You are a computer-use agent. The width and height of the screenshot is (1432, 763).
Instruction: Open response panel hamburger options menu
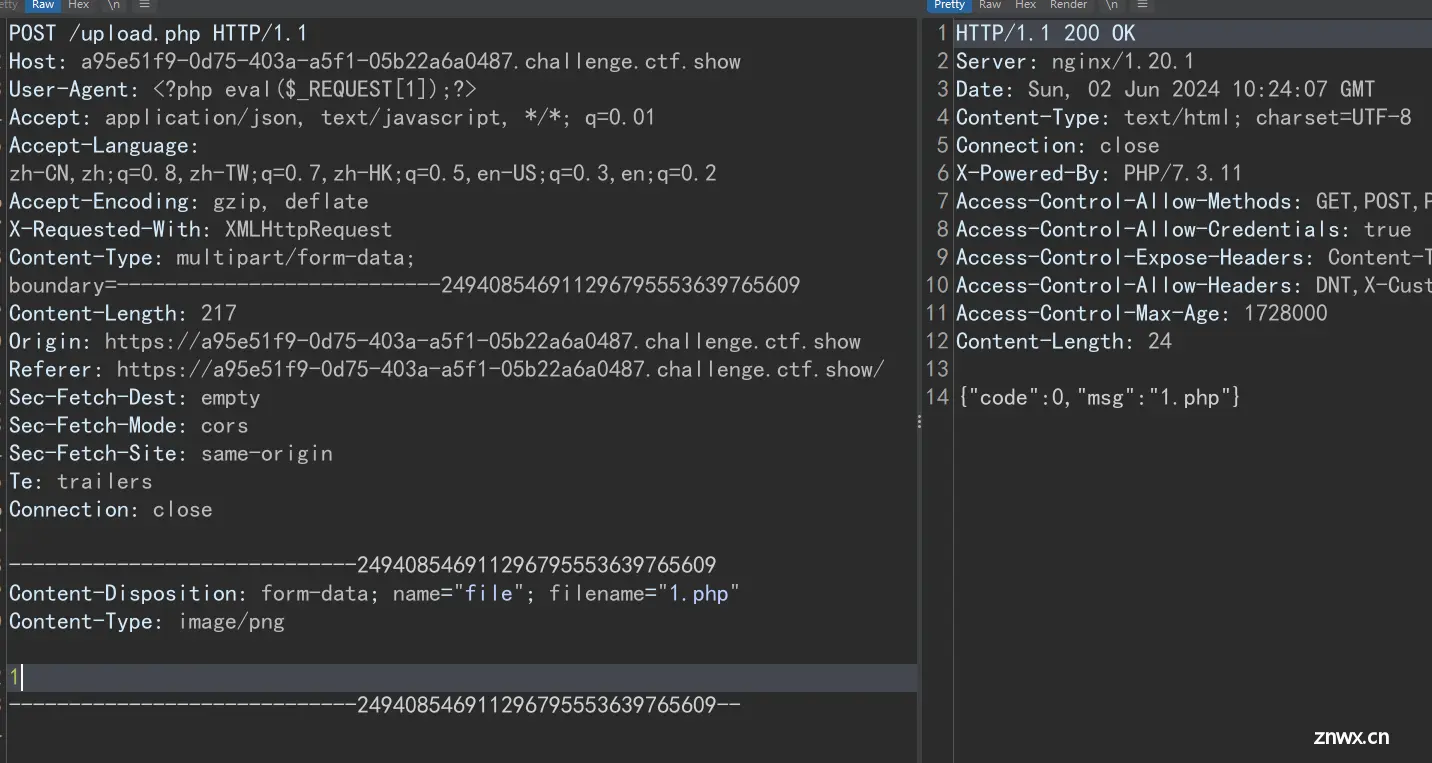pyautogui.click(x=1143, y=5)
